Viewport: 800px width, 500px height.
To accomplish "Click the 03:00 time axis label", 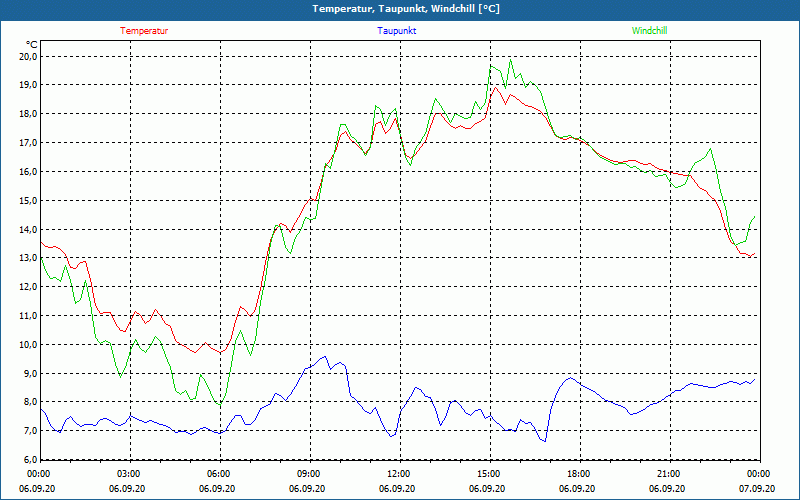I will click(131, 474).
